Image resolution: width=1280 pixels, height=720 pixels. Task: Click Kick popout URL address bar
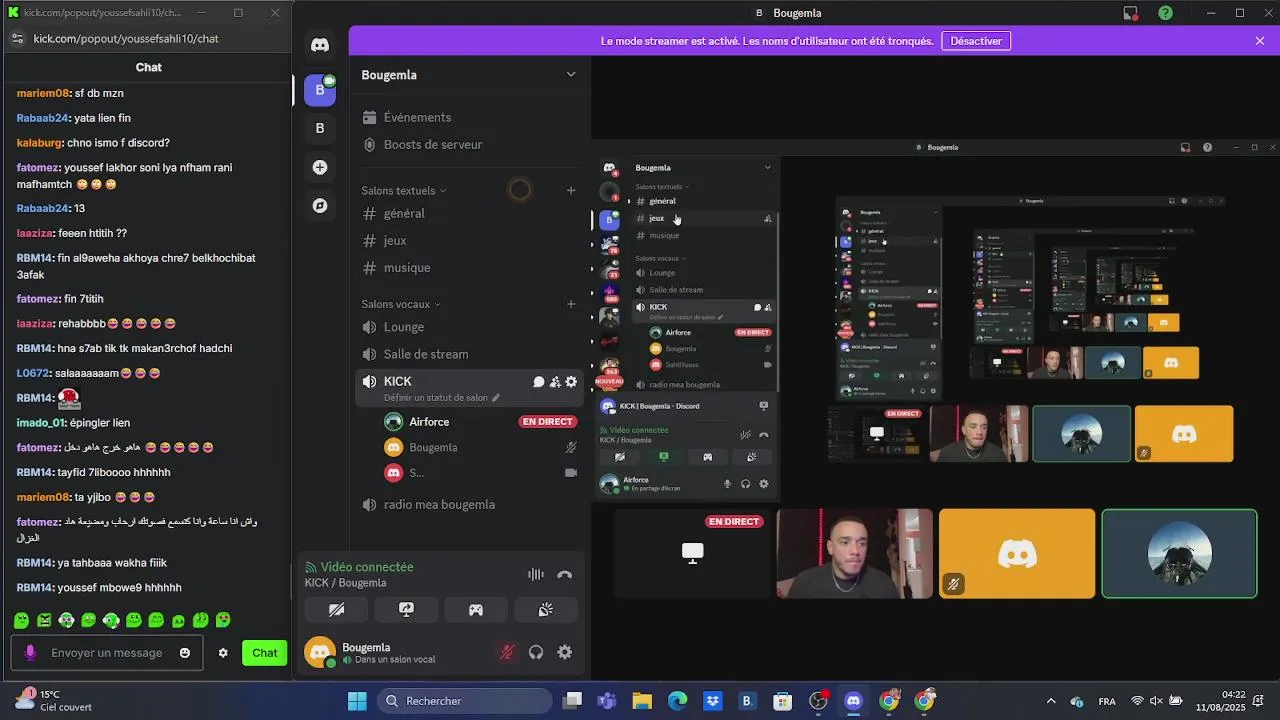tap(126, 38)
